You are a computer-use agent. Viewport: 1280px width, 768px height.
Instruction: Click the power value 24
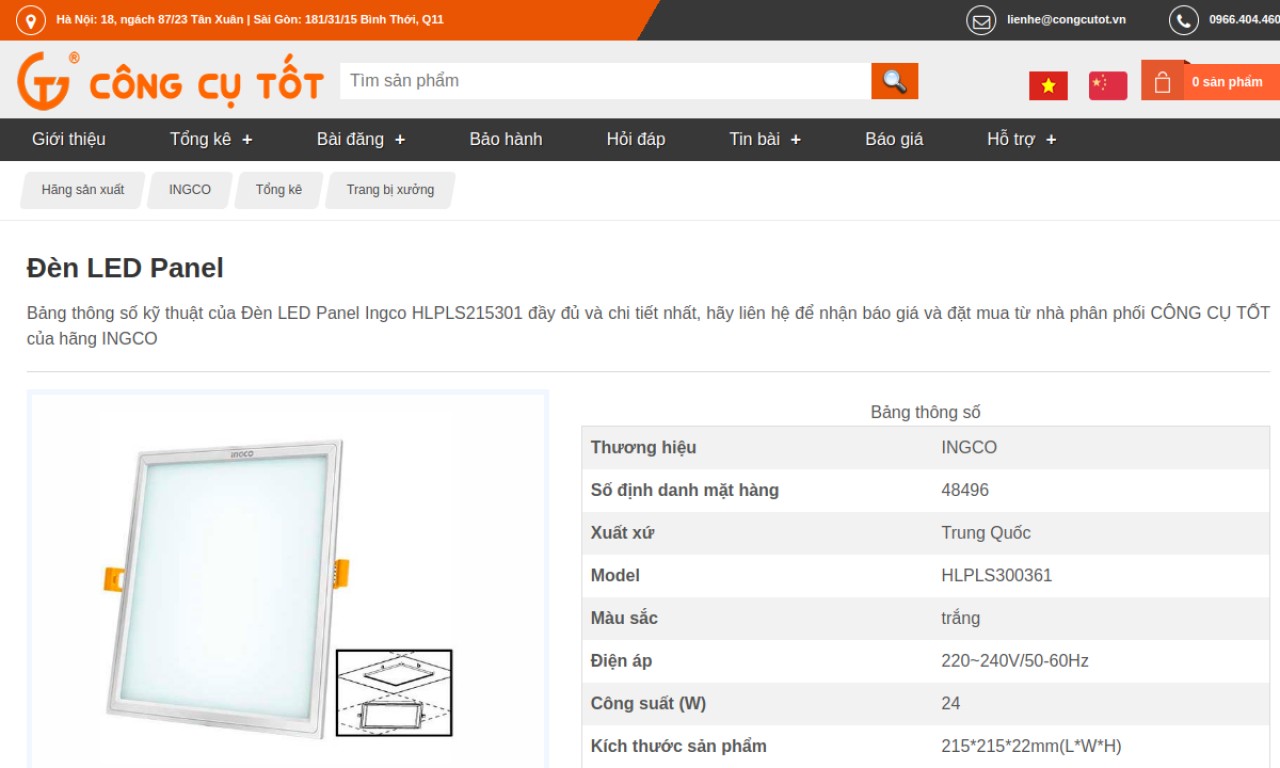(951, 703)
